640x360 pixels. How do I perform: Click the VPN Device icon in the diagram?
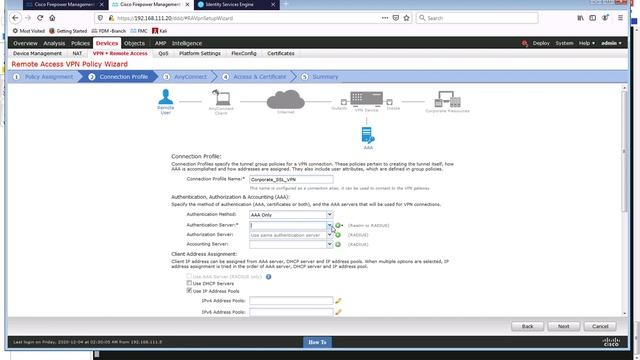367,98
